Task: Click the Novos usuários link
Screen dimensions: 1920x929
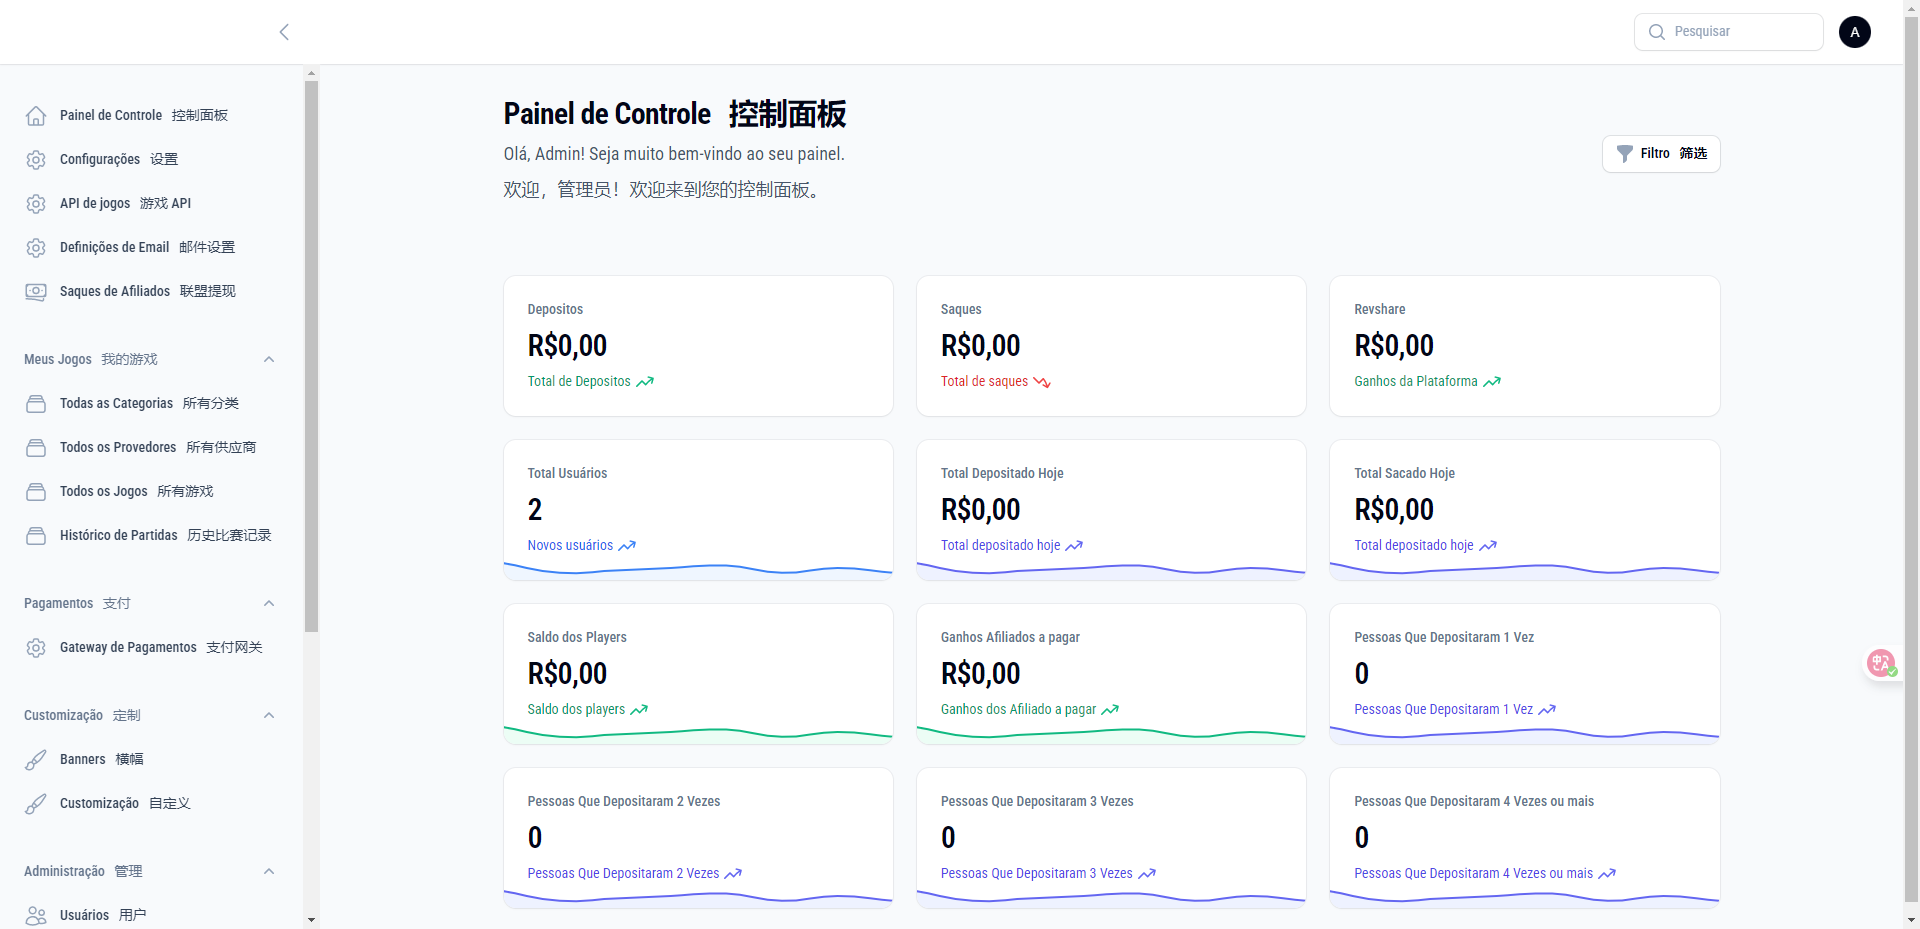Action: (570, 546)
